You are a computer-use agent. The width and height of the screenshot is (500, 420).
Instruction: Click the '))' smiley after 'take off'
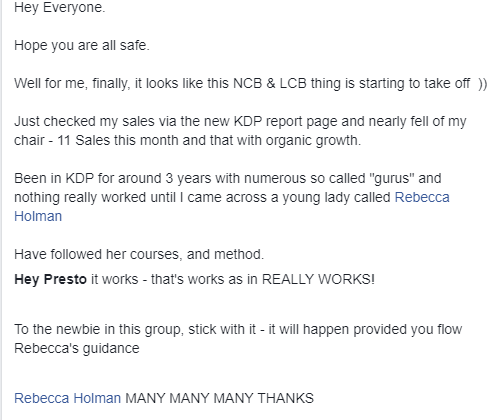[x=482, y=83]
